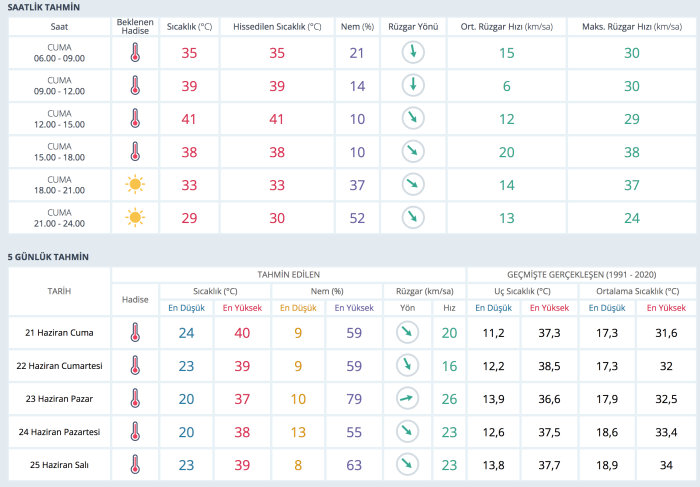The width and height of the screenshot is (700, 487).
Task: Click the thermometer icon for 25 Haziran Salı
Action: (134, 464)
